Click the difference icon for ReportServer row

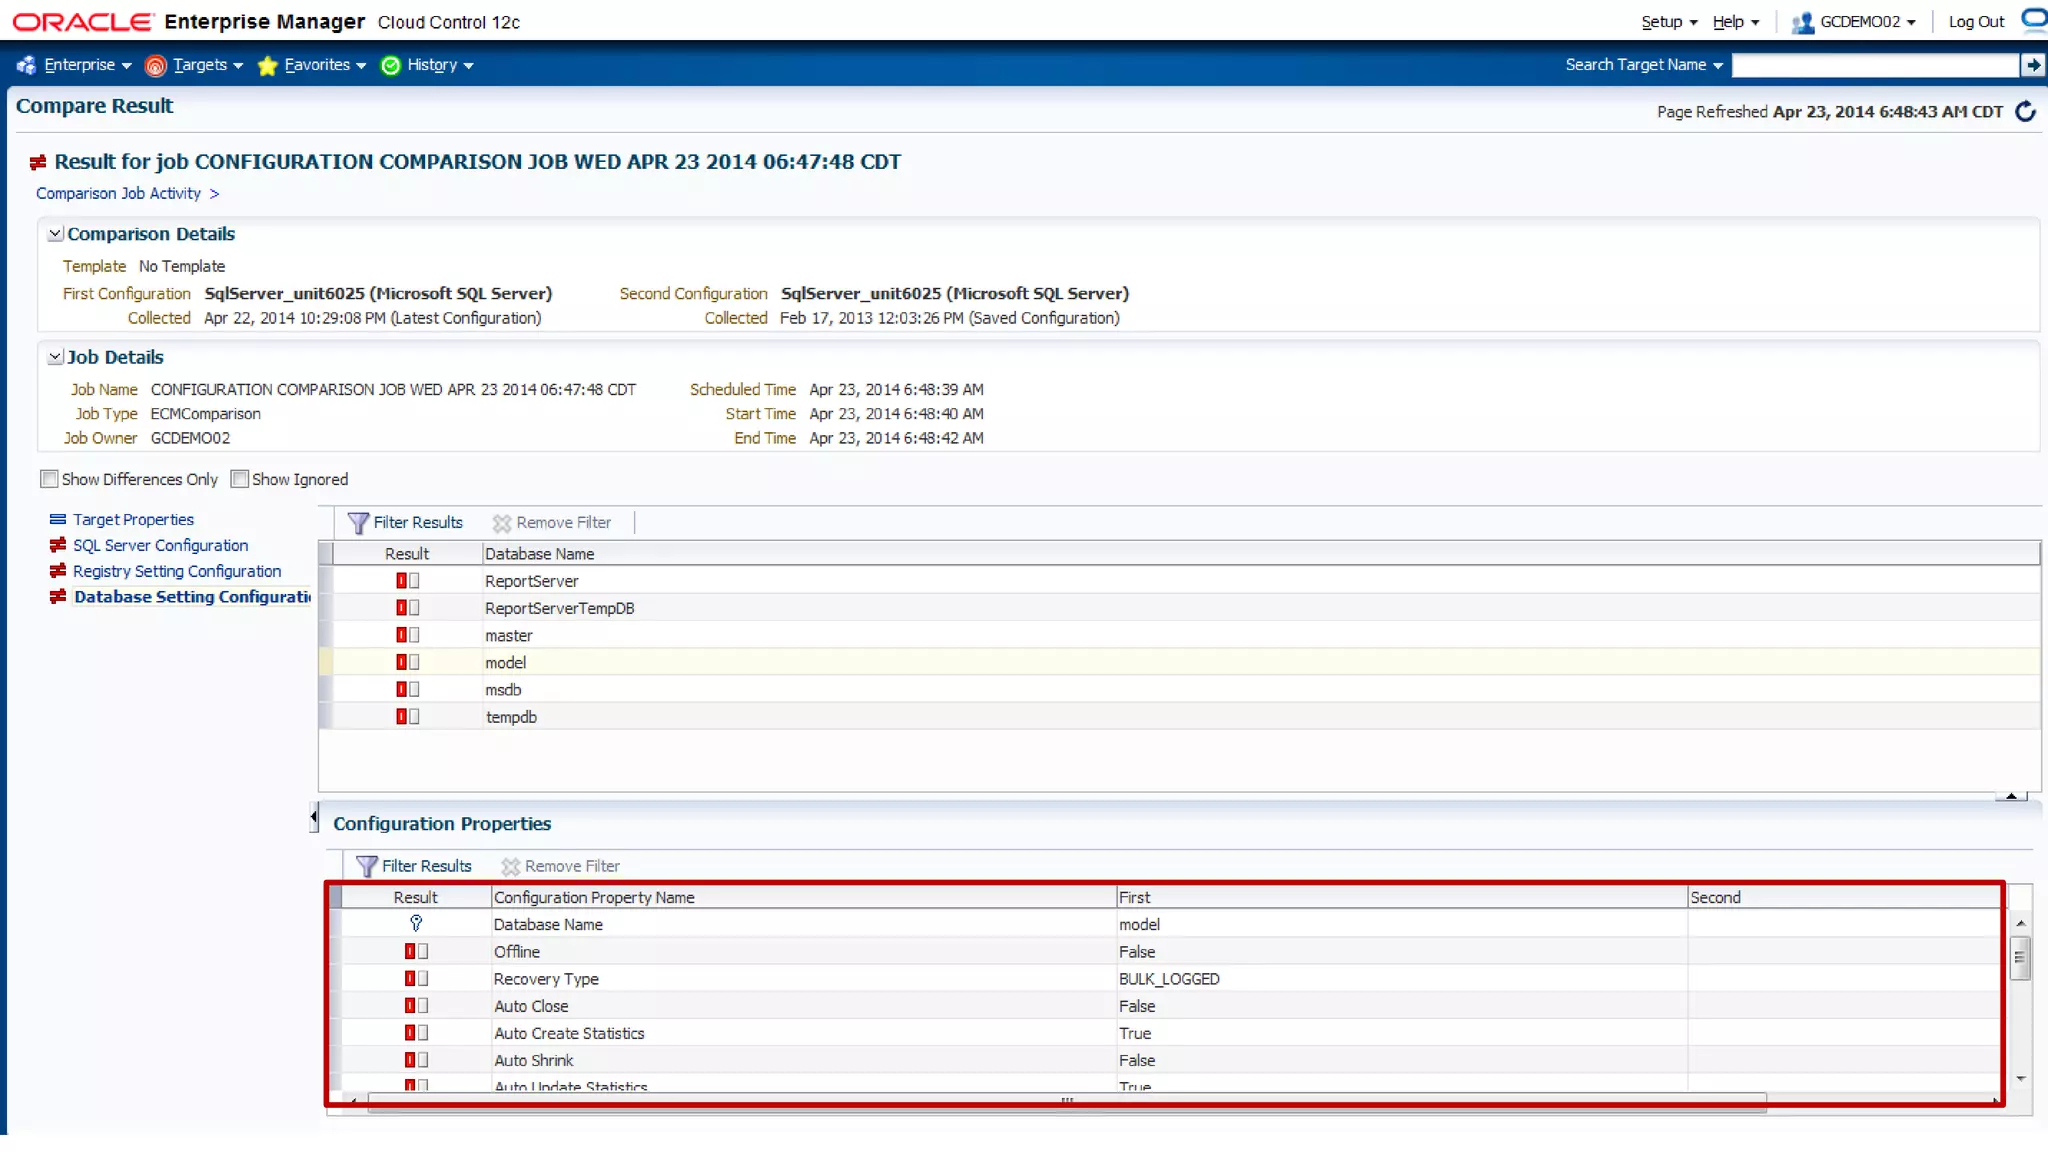pos(407,581)
